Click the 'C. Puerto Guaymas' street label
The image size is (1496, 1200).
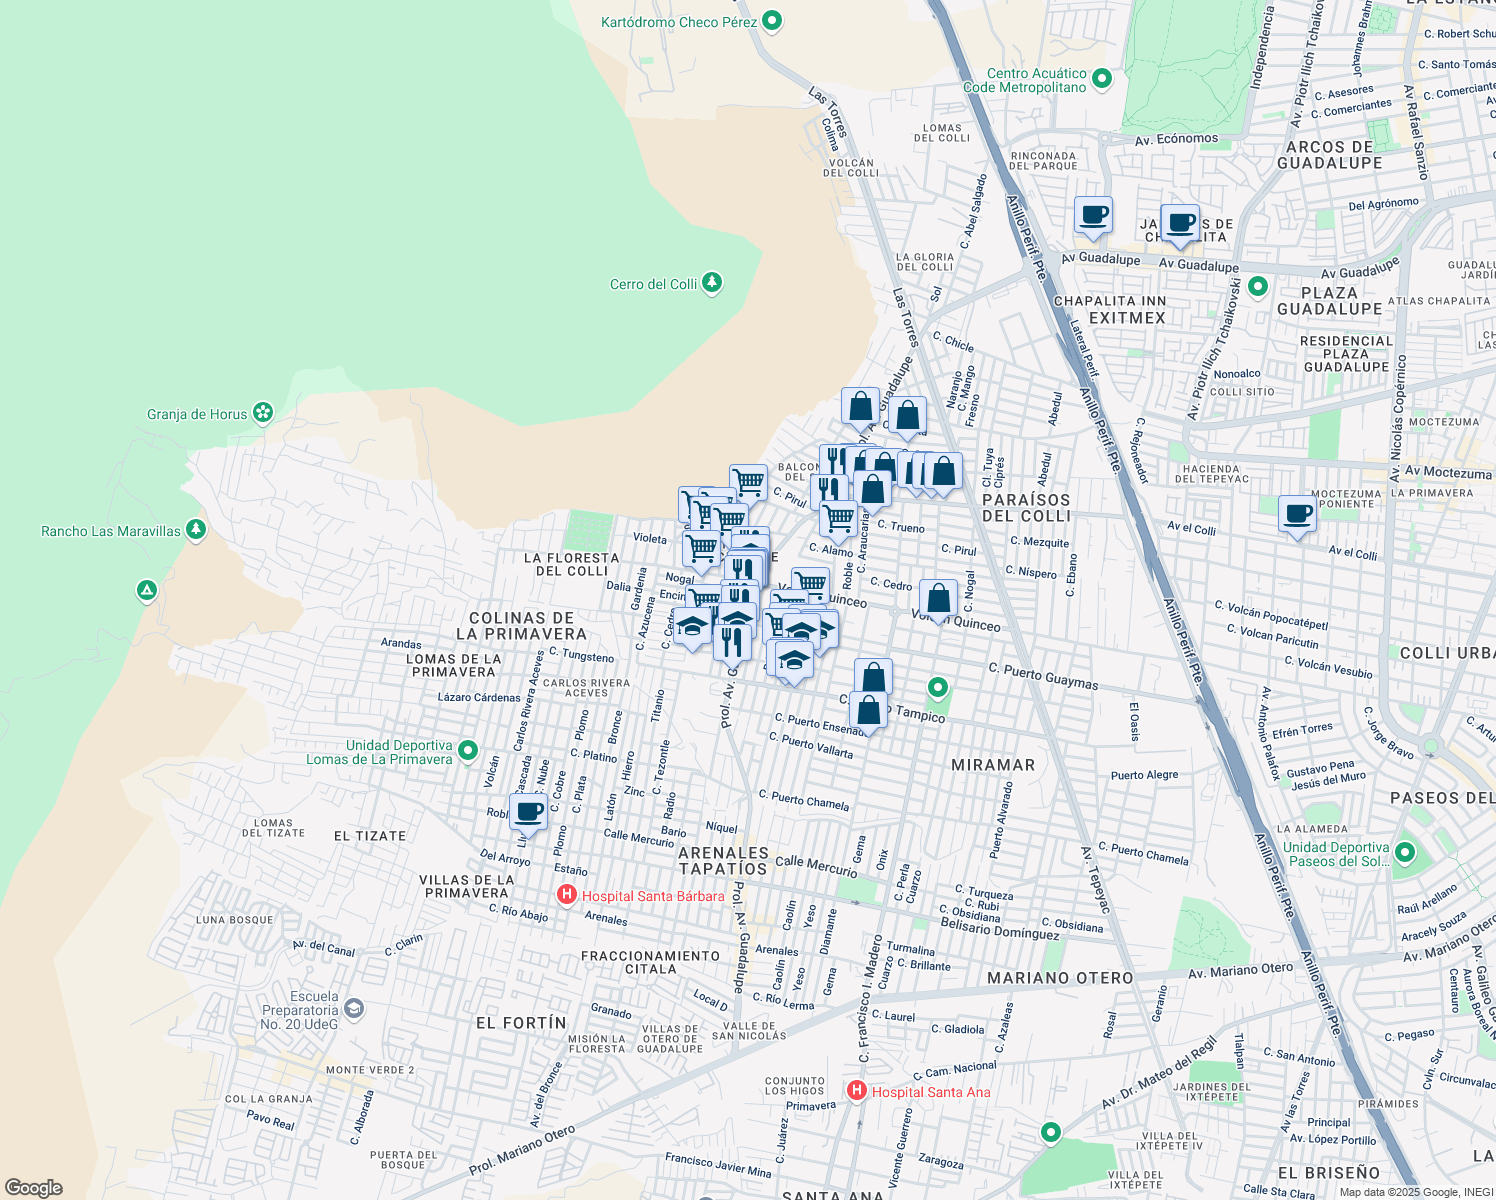1043,676
